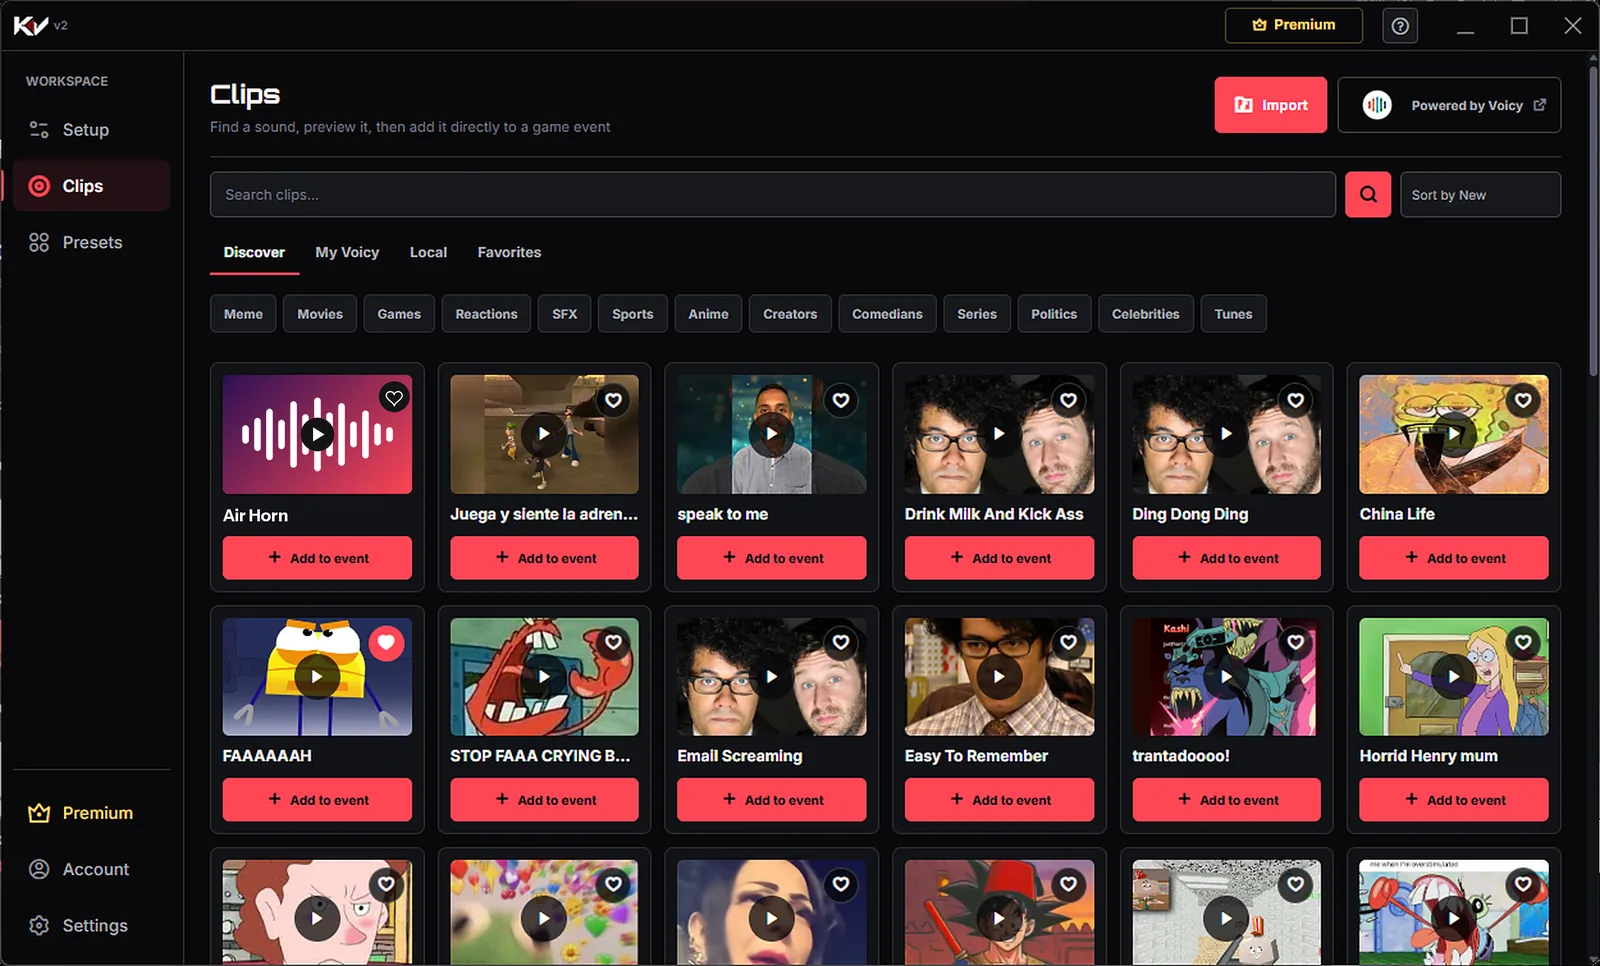Unfavorite the FAAAAAAH clip
Image resolution: width=1600 pixels, height=966 pixels.
pyautogui.click(x=386, y=642)
